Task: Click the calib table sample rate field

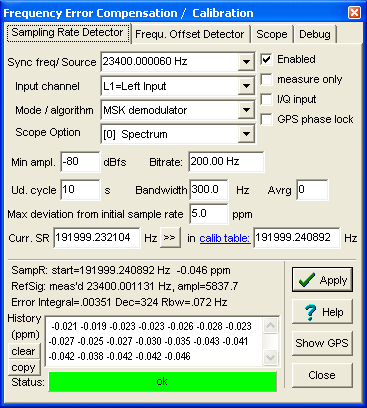Action: point(297,238)
